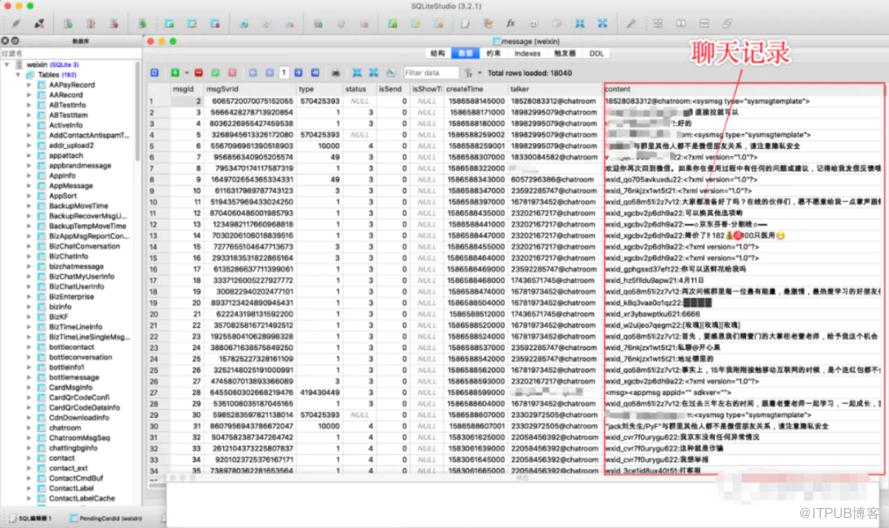Click the createTime column header

tap(465, 89)
